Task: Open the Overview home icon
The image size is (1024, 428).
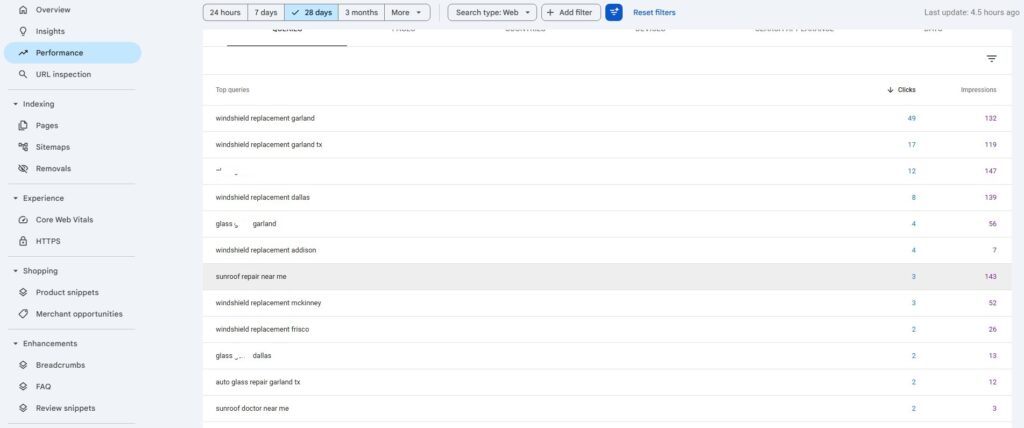Action: 23,9
